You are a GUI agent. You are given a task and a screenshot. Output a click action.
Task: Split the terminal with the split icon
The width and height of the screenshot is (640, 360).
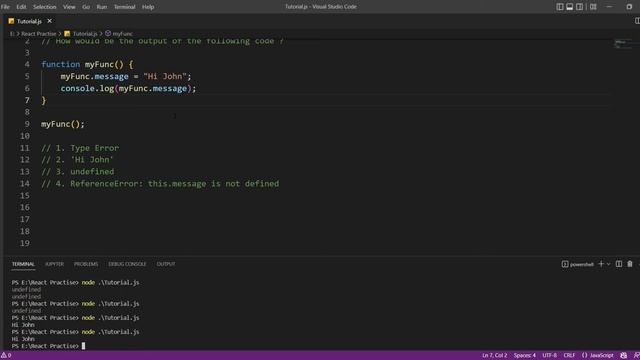619,264
